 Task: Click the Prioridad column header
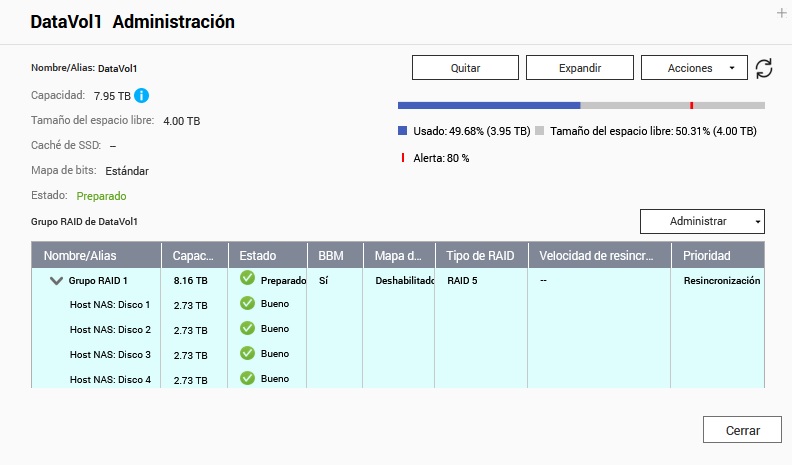pyautogui.click(x=707, y=255)
